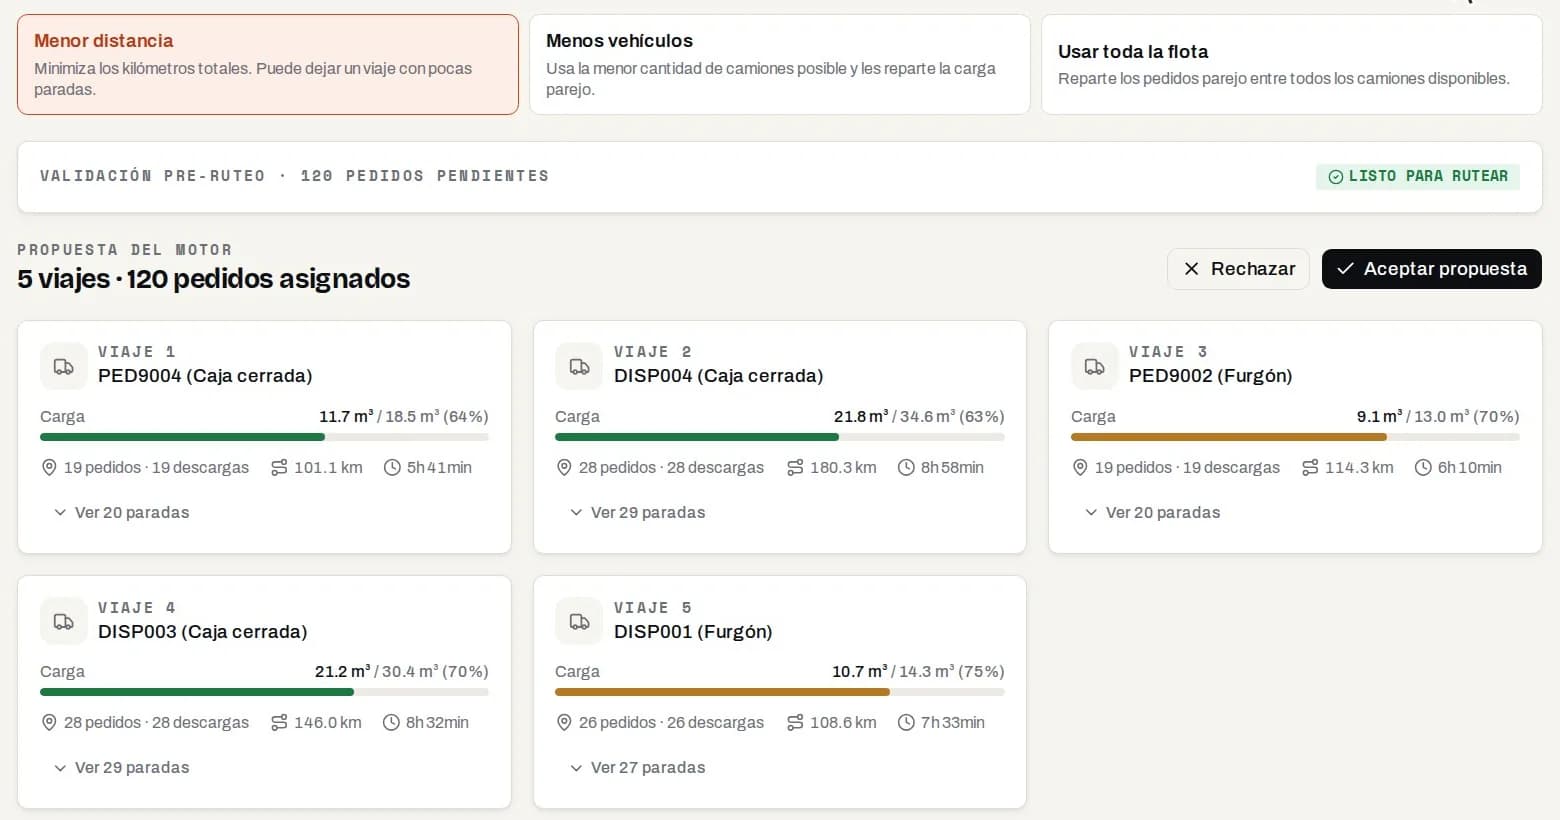Click the truck icon on Viaje 3 card
The width and height of the screenshot is (1560, 820).
click(x=1095, y=366)
